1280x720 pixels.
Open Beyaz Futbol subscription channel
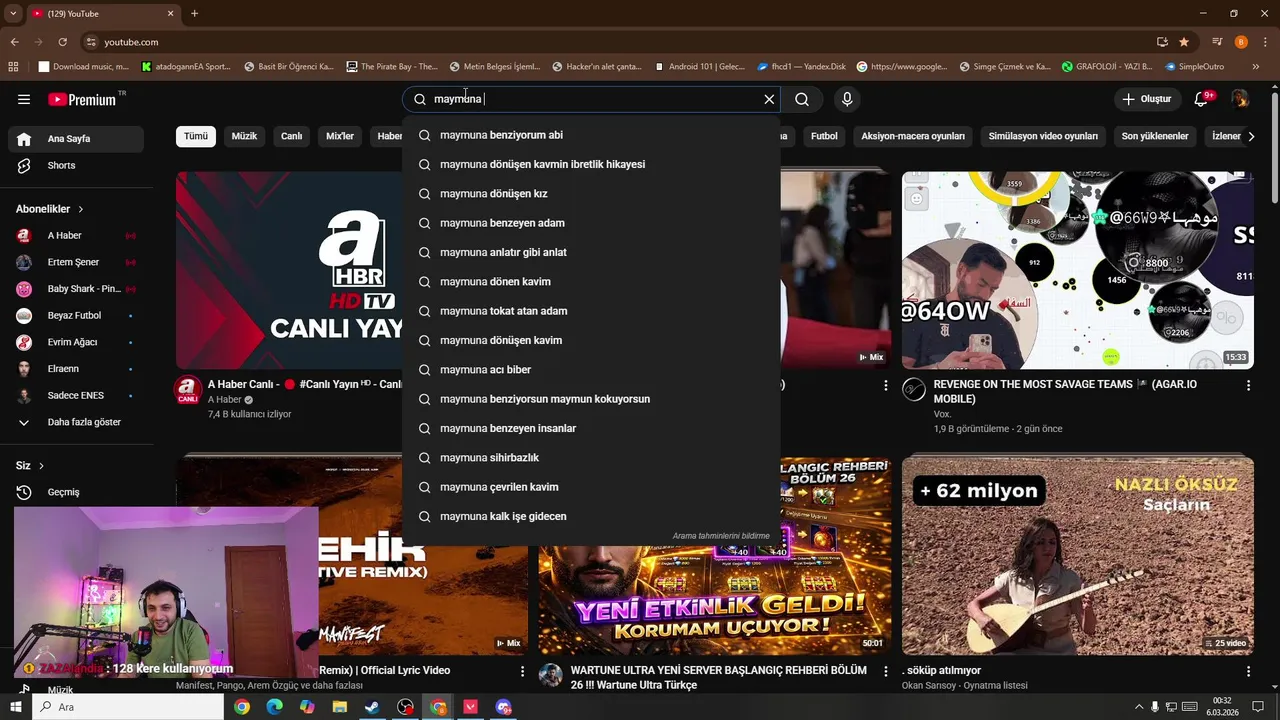point(76,315)
